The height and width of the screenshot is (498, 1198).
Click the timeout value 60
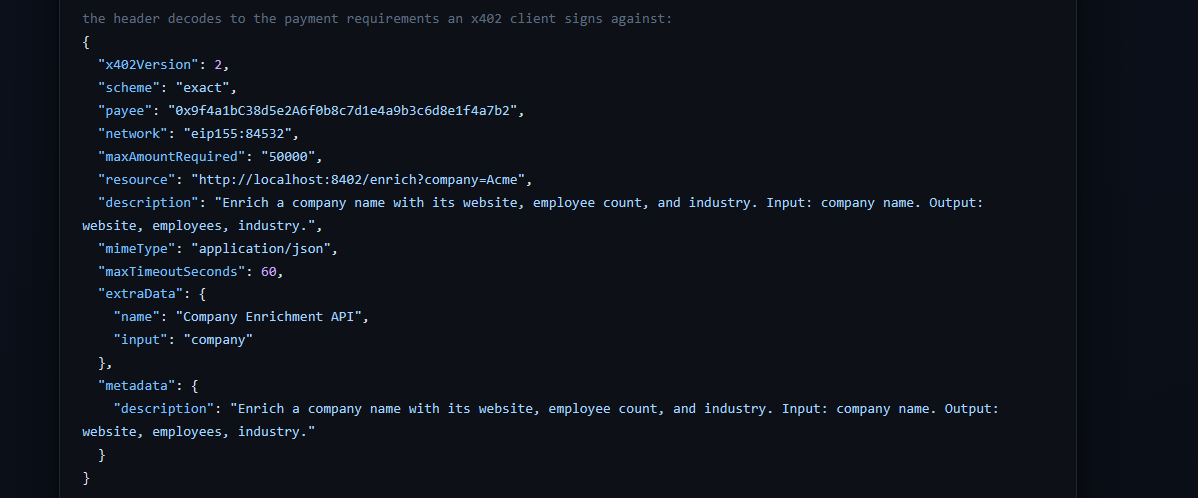coord(269,270)
